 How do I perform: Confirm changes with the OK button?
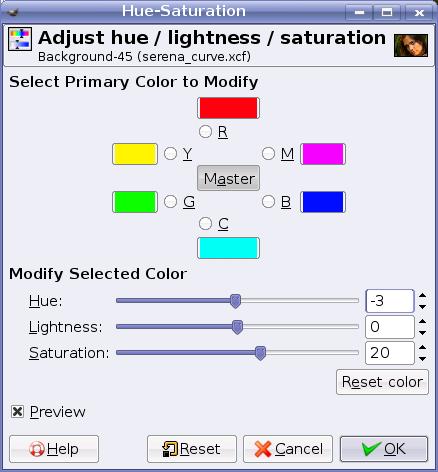click(x=384, y=449)
